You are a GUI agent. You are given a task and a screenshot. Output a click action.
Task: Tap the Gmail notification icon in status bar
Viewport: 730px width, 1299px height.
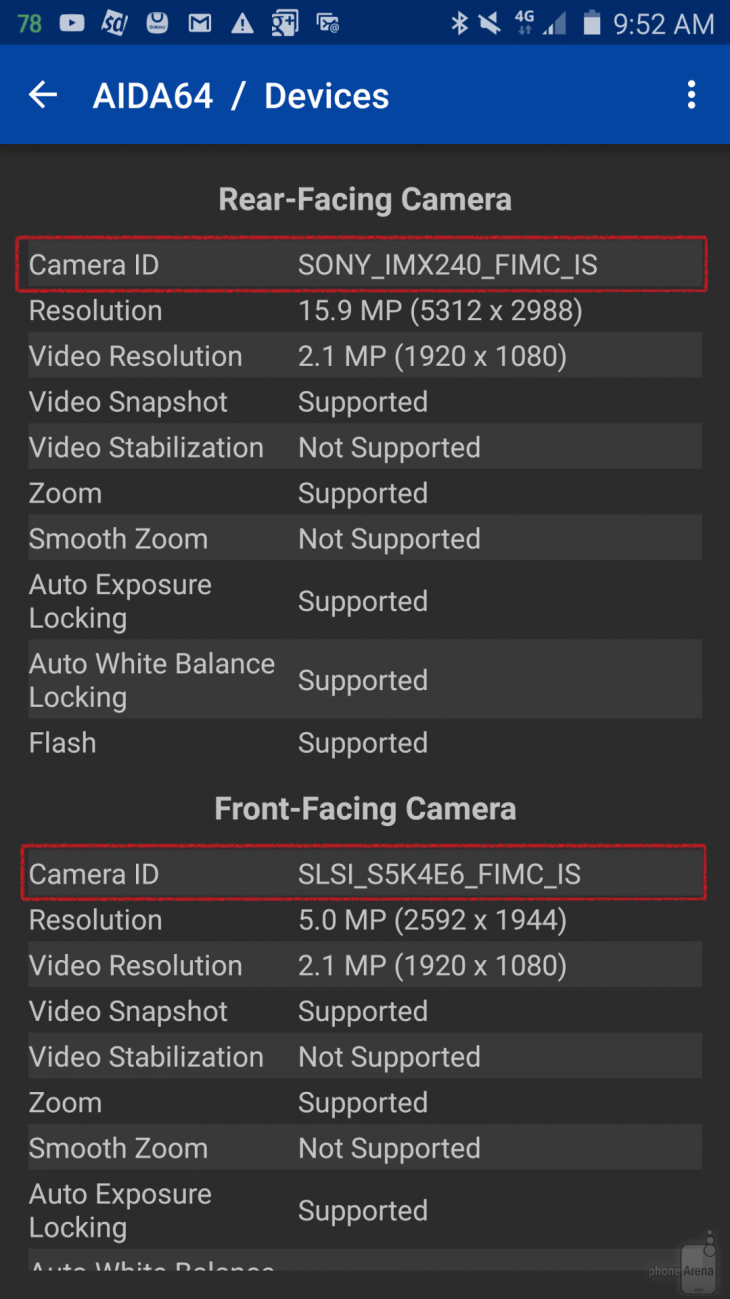tap(200, 23)
